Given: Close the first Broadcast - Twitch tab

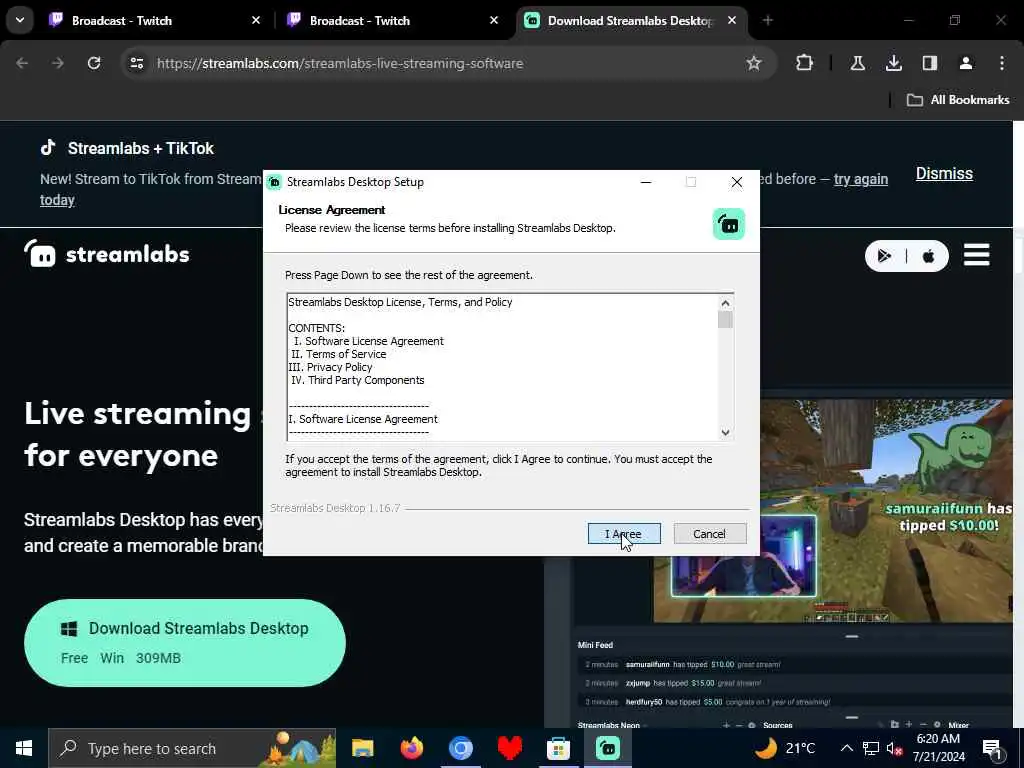Looking at the screenshot, I should [x=256, y=21].
